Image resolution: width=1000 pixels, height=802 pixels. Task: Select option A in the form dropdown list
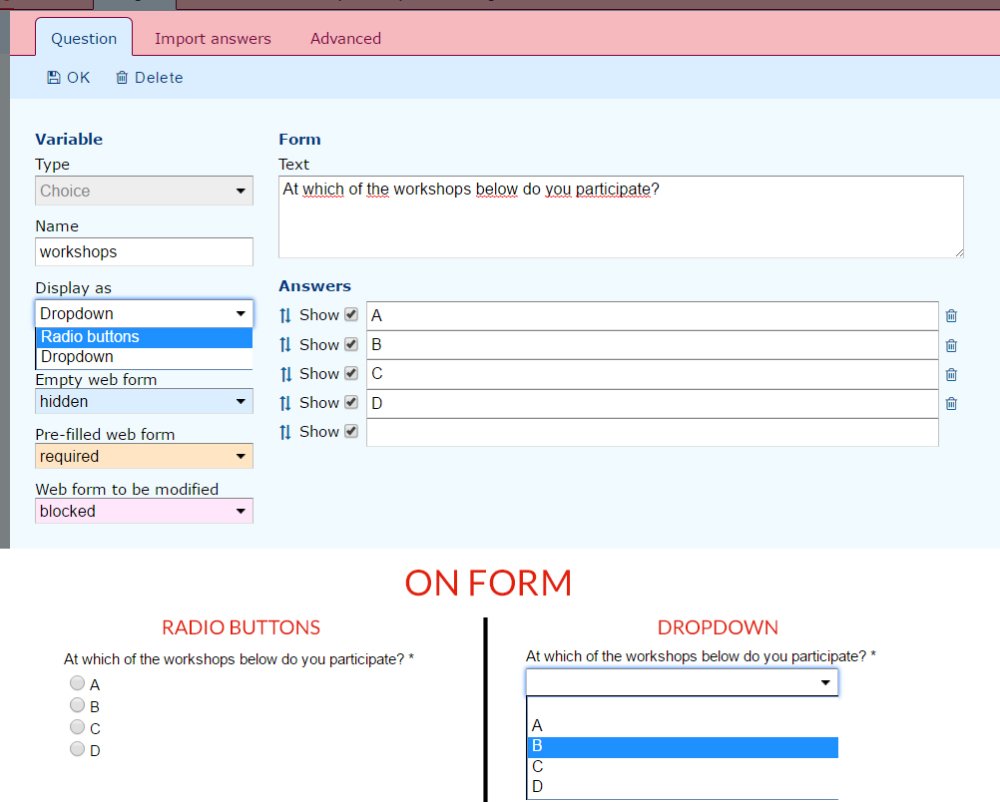coord(682,725)
